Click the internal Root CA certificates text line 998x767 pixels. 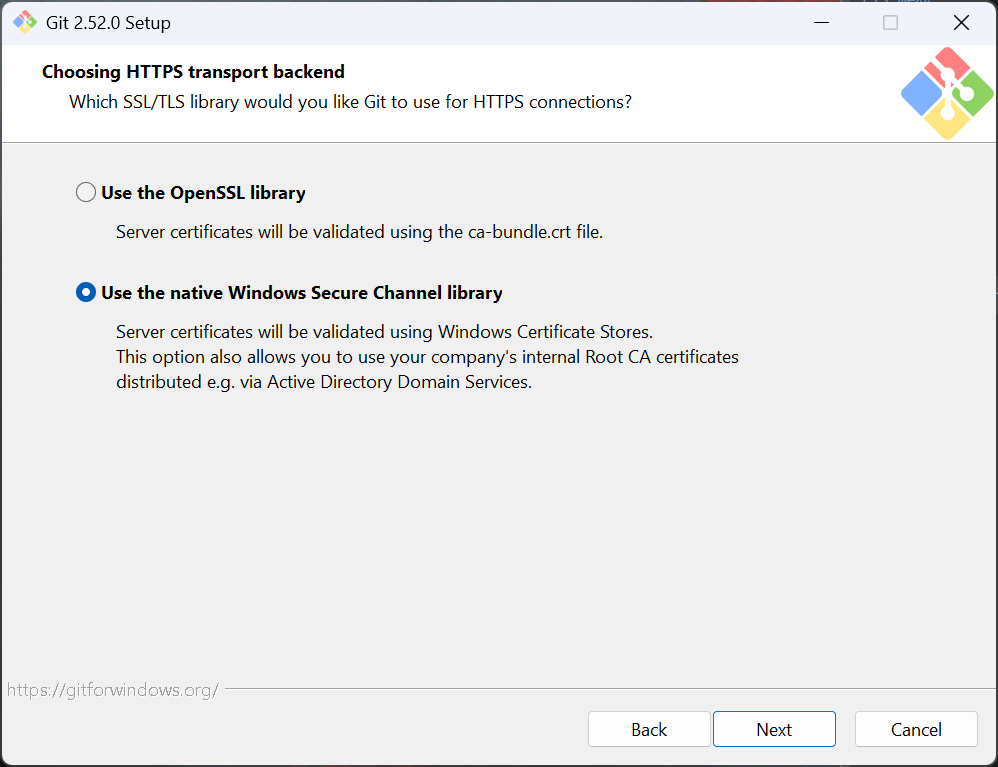point(427,357)
